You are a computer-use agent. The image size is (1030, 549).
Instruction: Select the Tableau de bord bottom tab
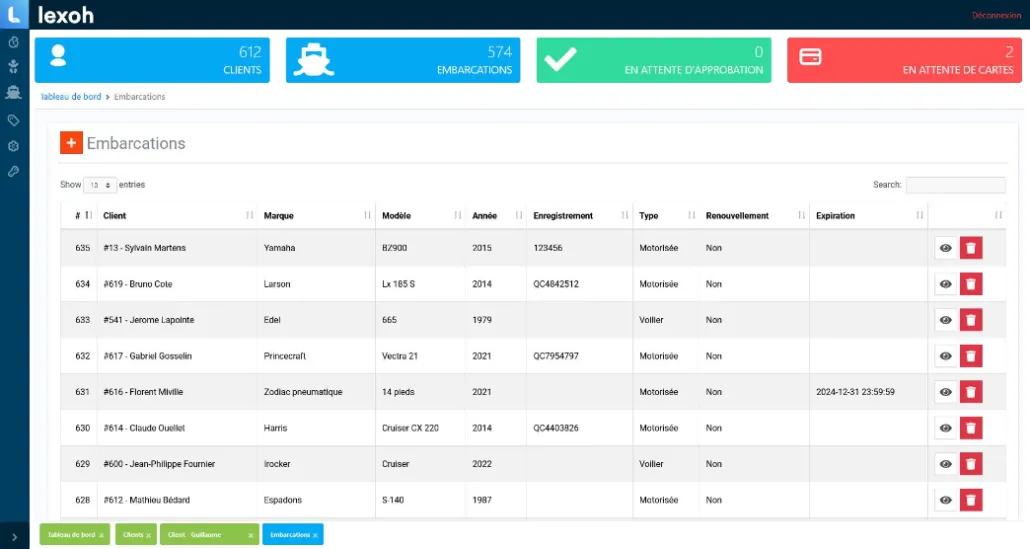[72, 535]
